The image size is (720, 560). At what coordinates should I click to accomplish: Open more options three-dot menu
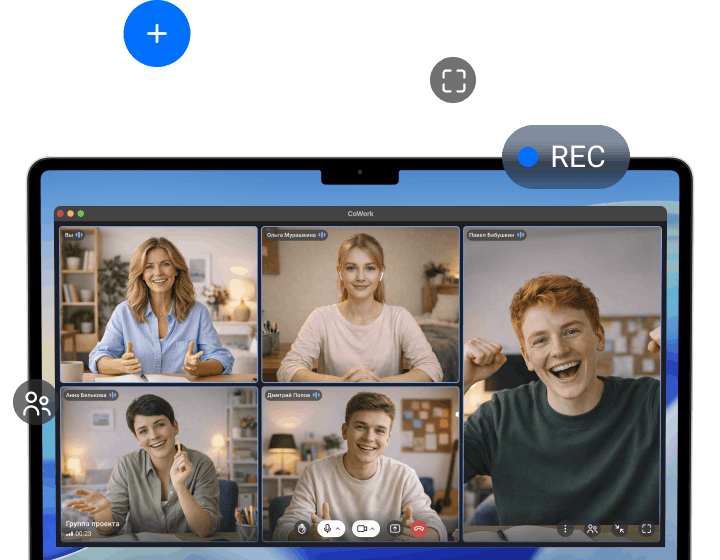point(565,528)
